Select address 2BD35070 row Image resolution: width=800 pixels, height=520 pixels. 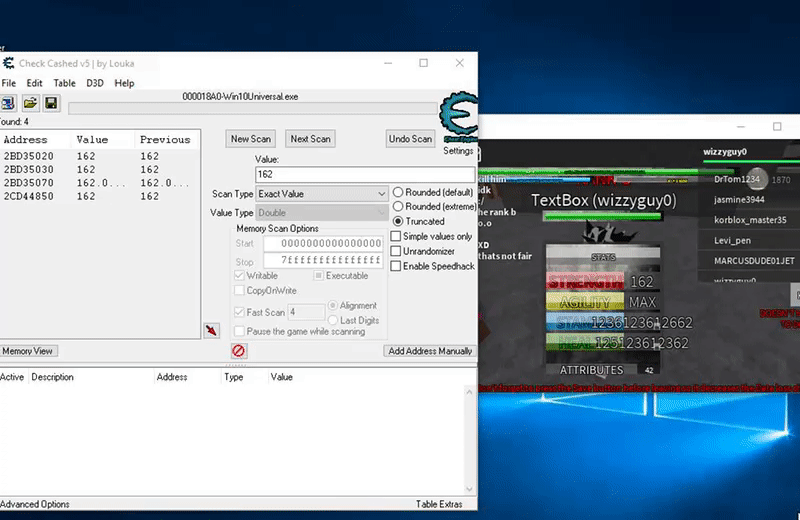click(99, 183)
